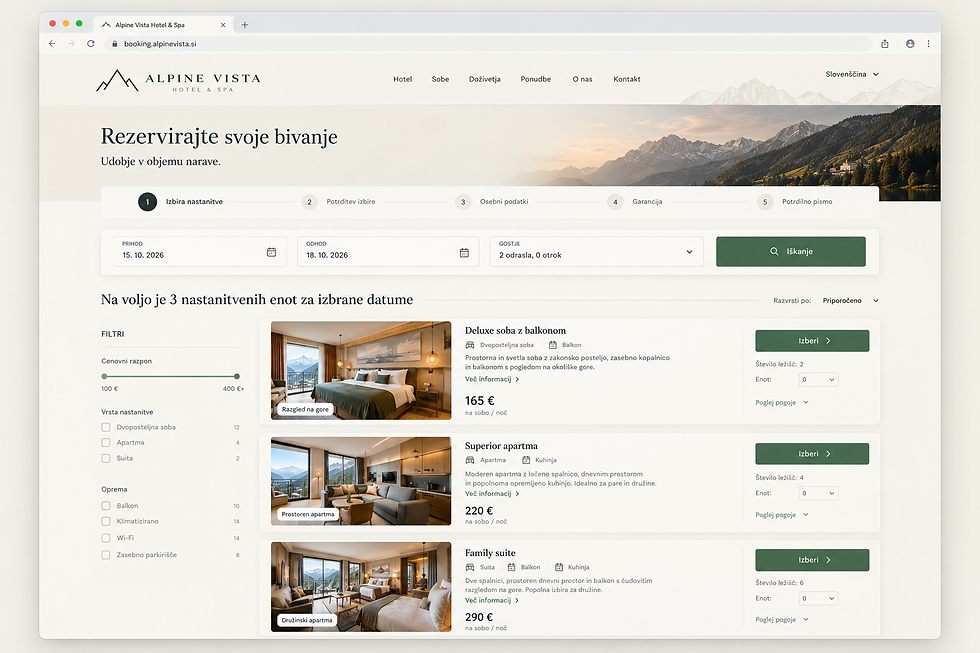Image resolution: width=980 pixels, height=653 pixels.
Task: Open the Doživetja menu item
Action: pyautogui.click(x=484, y=79)
